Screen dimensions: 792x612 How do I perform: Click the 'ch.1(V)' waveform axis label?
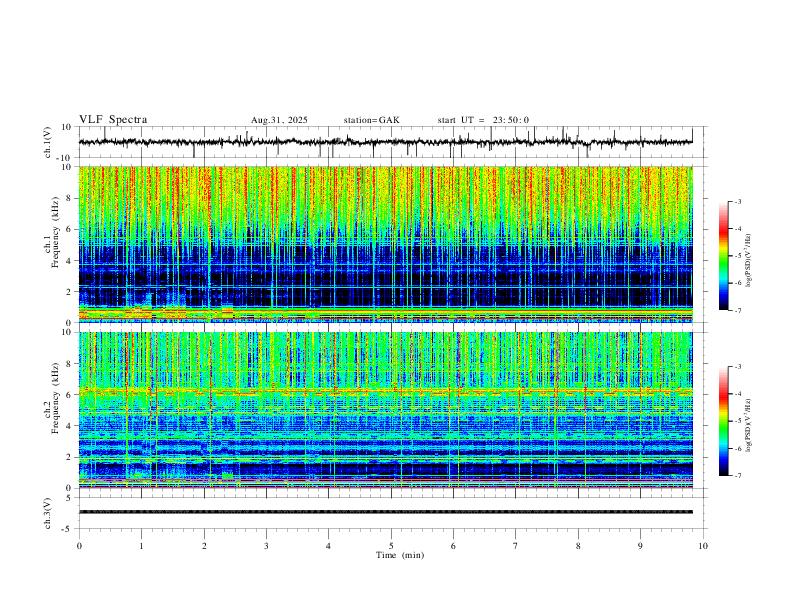(x=48, y=142)
